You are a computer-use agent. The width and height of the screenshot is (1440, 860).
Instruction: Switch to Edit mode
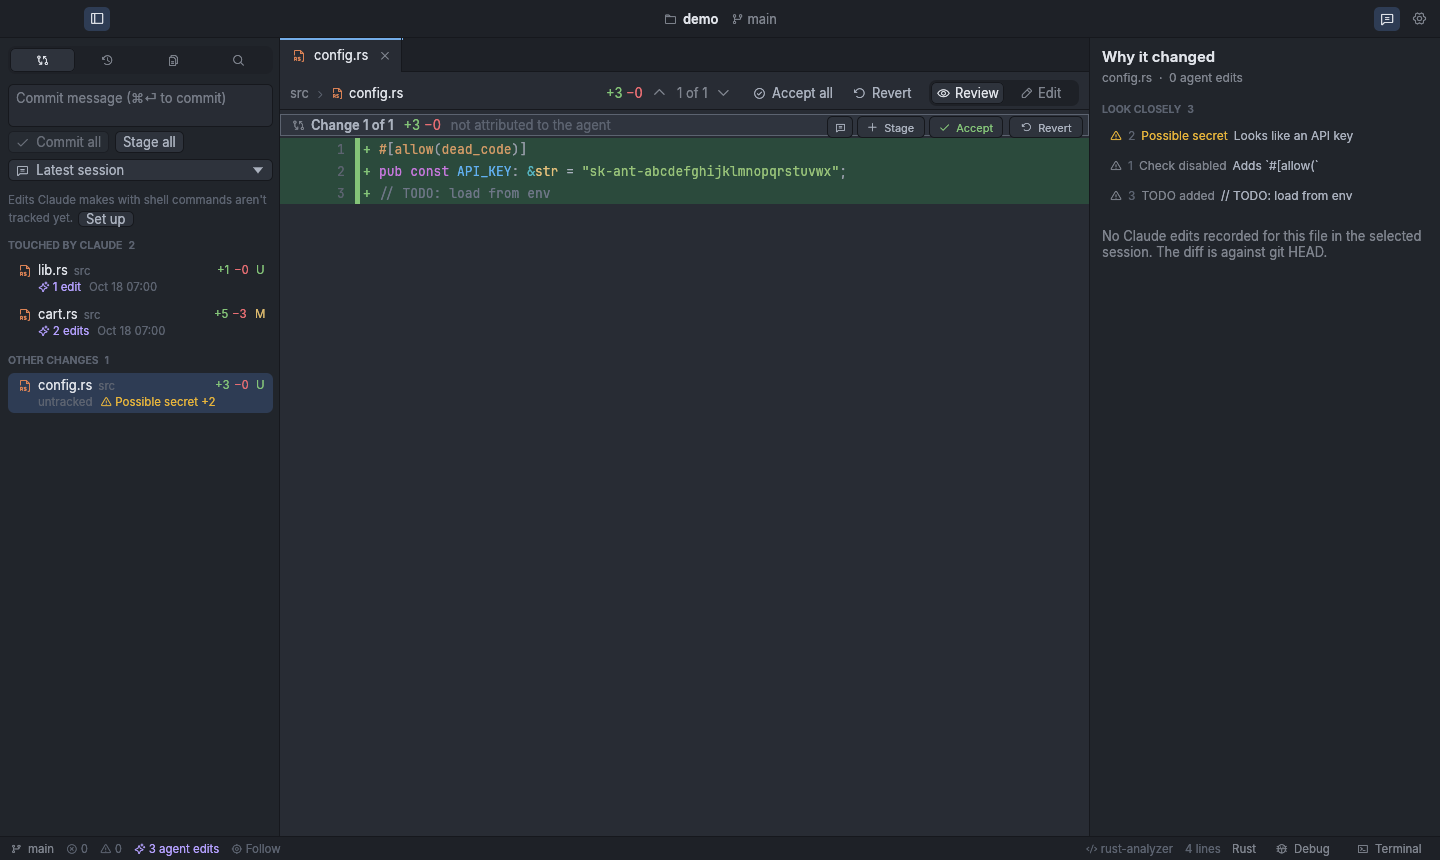point(1041,93)
